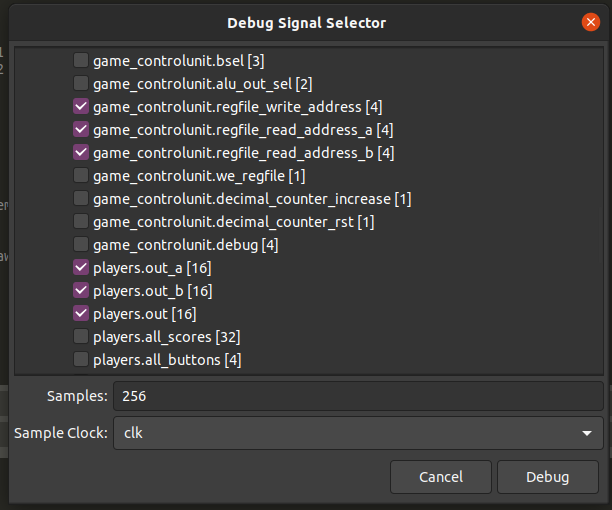Uncheck regfile_write_address signal
The width and height of the screenshot is (612, 510).
pyautogui.click(x=81, y=106)
